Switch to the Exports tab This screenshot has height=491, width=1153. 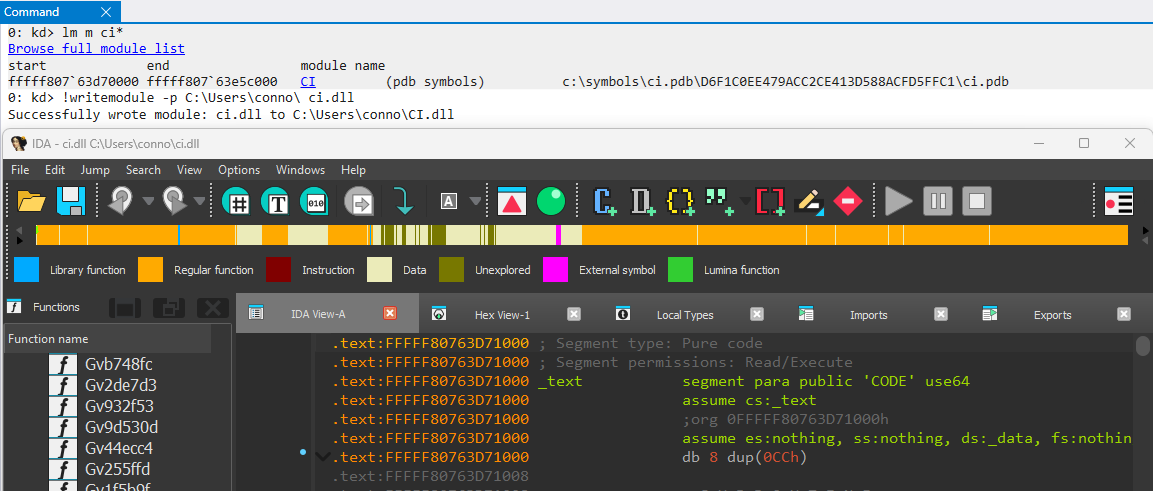click(1052, 315)
